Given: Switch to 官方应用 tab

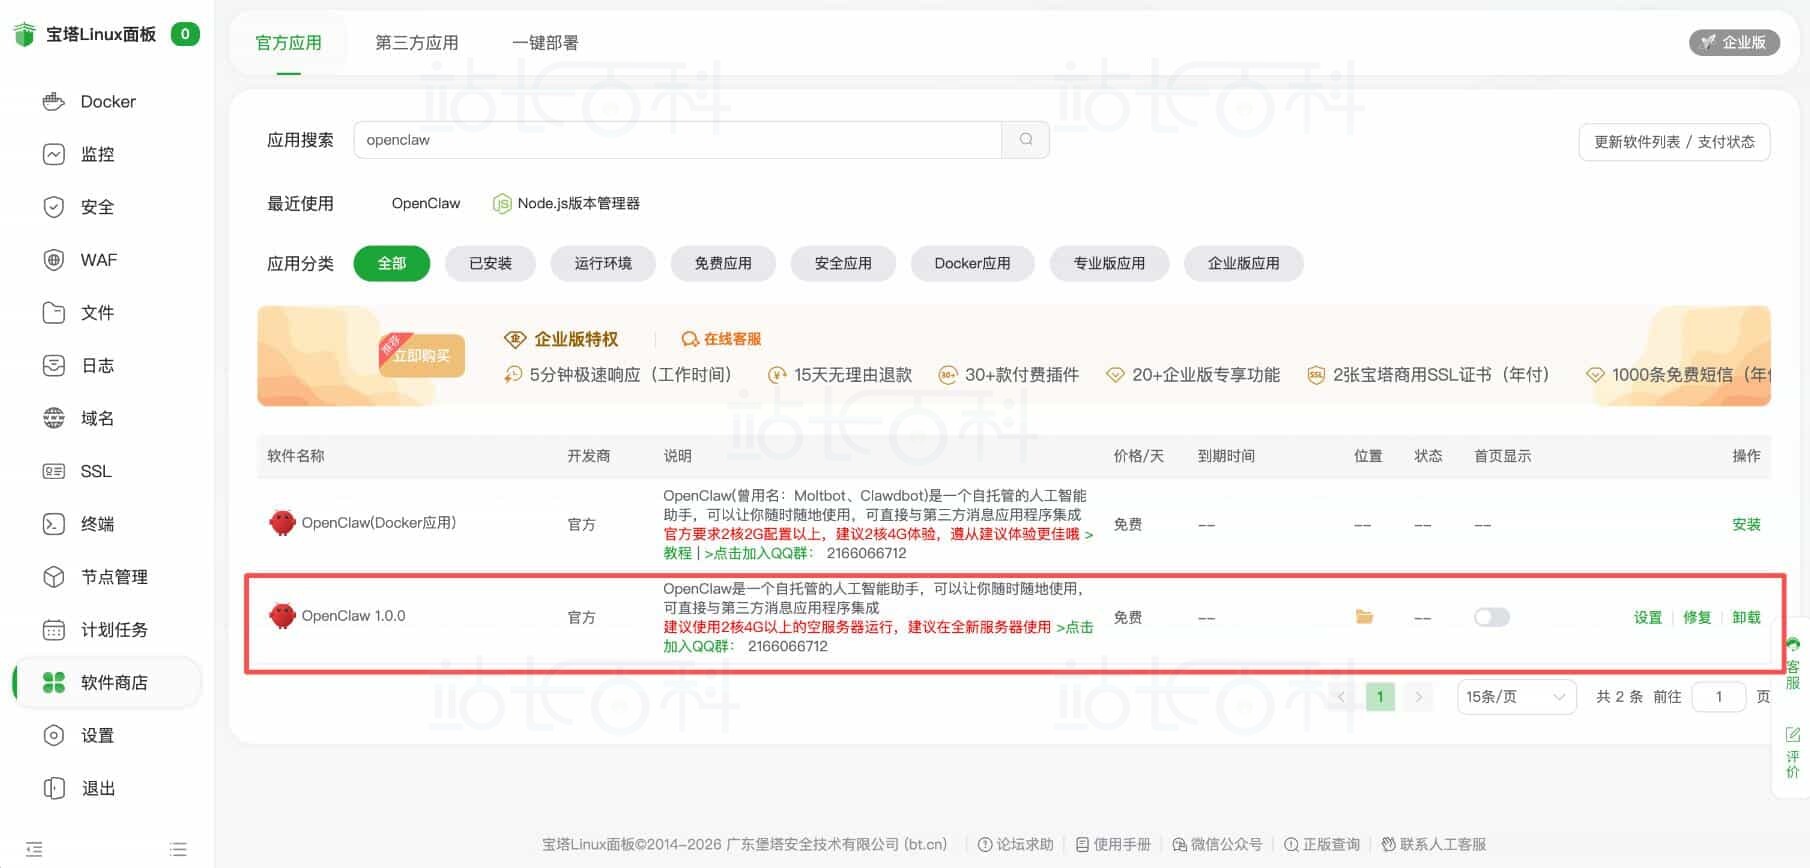Looking at the screenshot, I should pos(289,43).
